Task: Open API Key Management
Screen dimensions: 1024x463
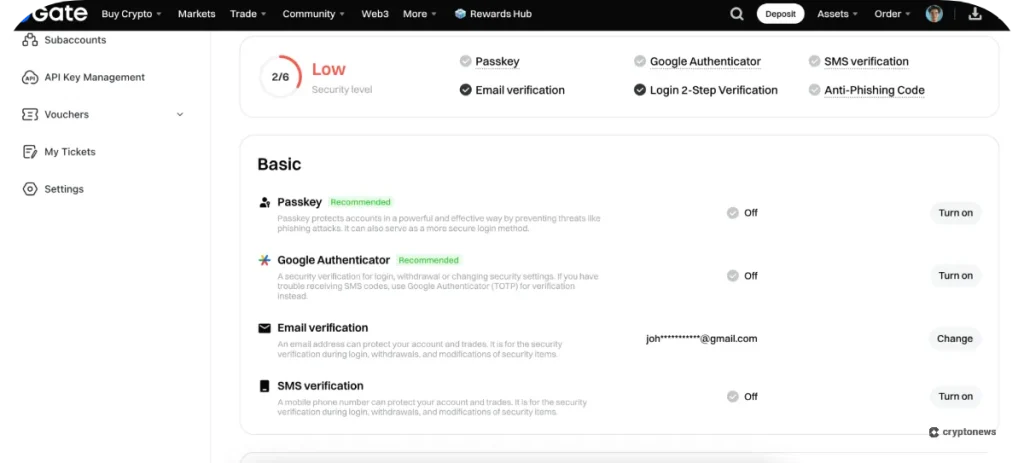Action: [x=95, y=77]
